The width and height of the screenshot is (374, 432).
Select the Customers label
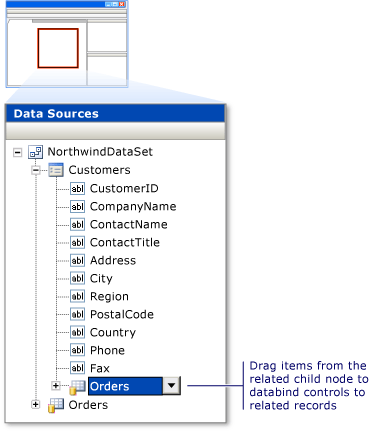[99, 170]
